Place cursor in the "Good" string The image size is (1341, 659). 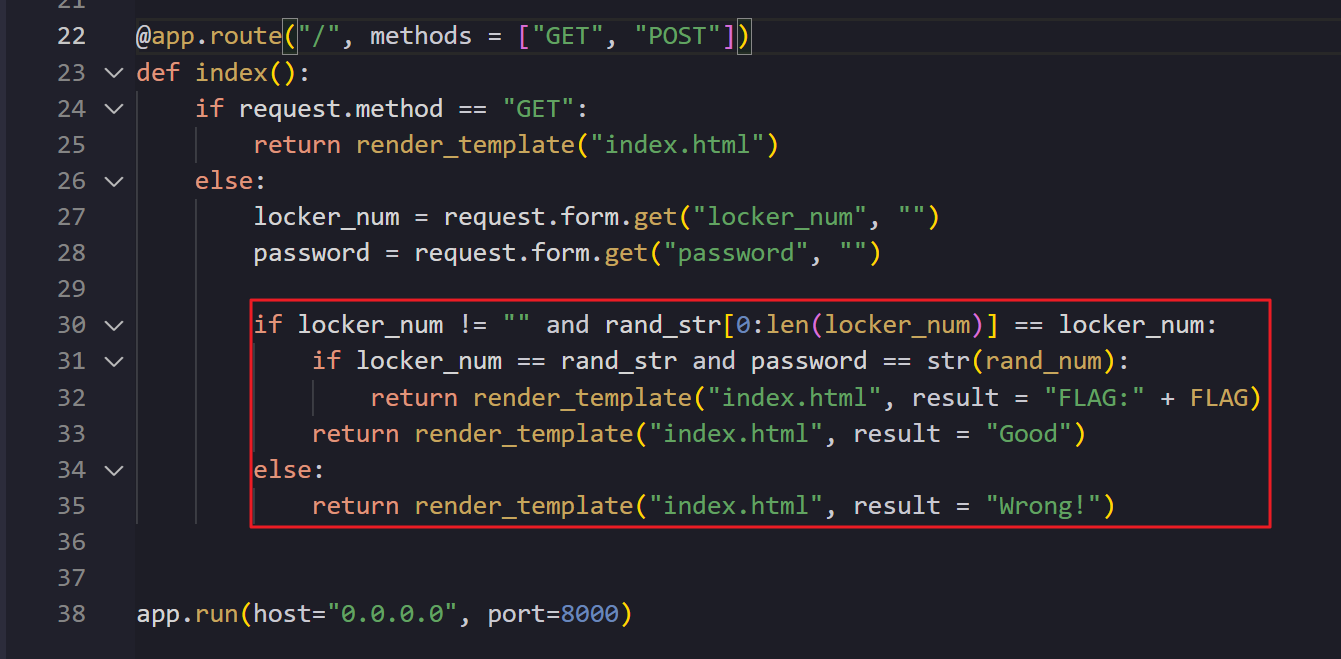1027,434
